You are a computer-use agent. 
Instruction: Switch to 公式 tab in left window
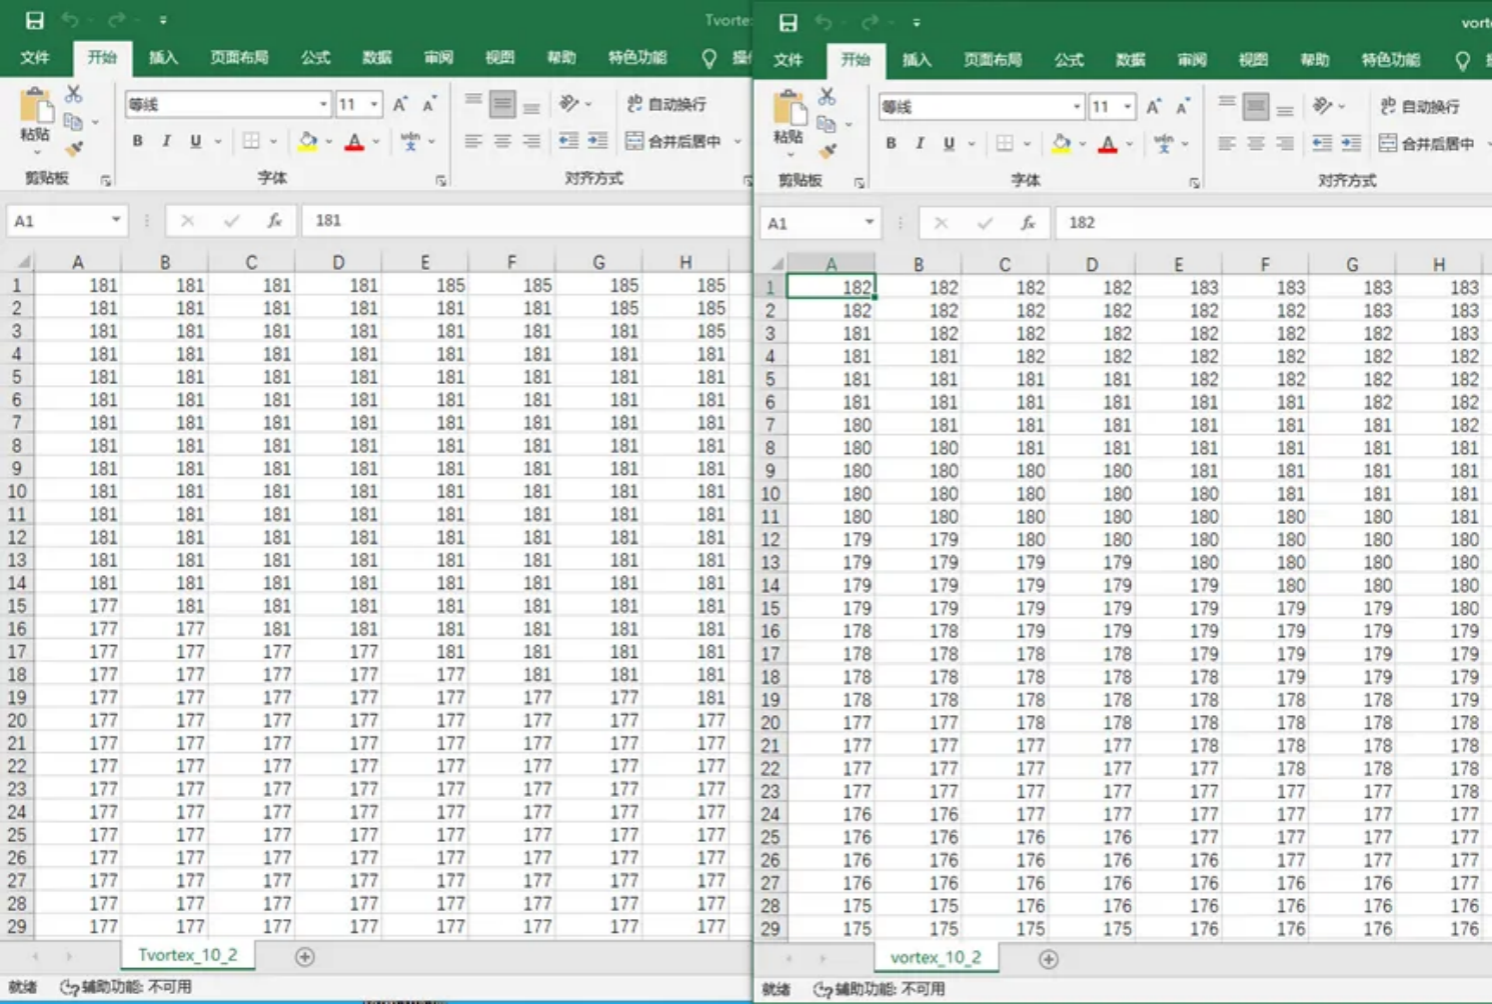click(x=315, y=58)
